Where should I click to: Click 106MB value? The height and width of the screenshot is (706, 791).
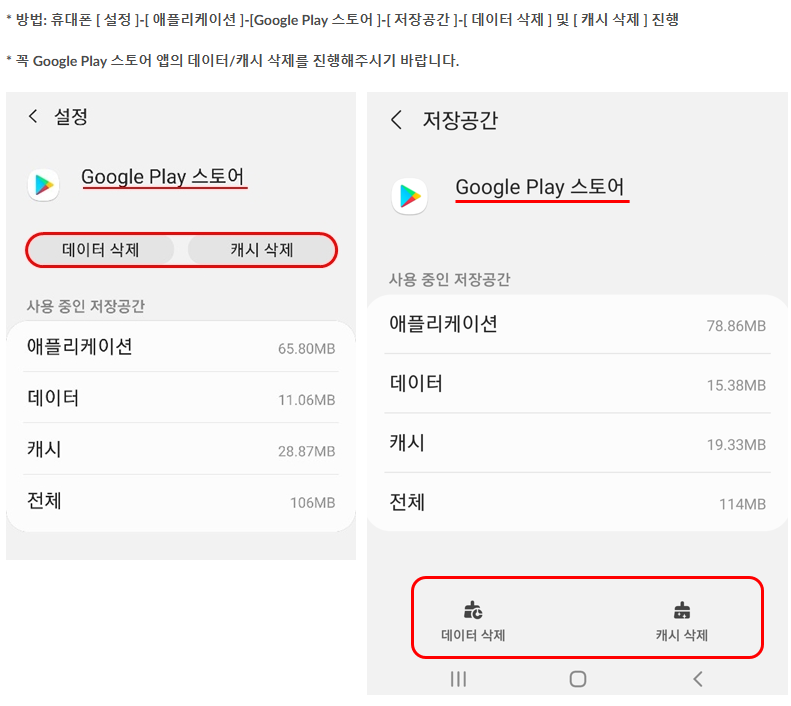313,503
